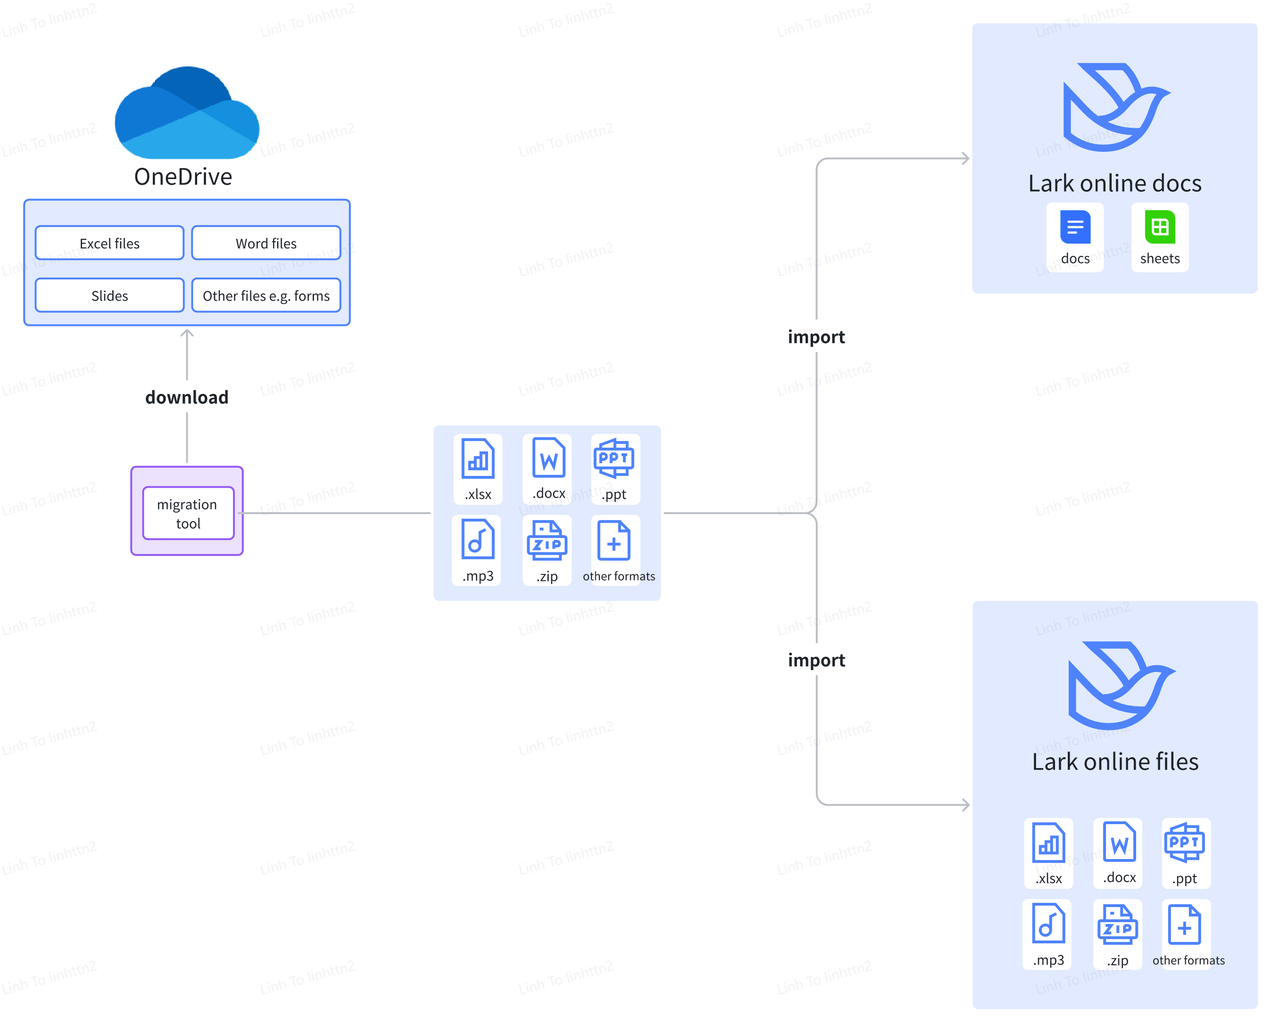Click the .xlsx icon under Lark online files
The height and width of the screenshot is (1031, 1280).
[x=1048, y=843]
